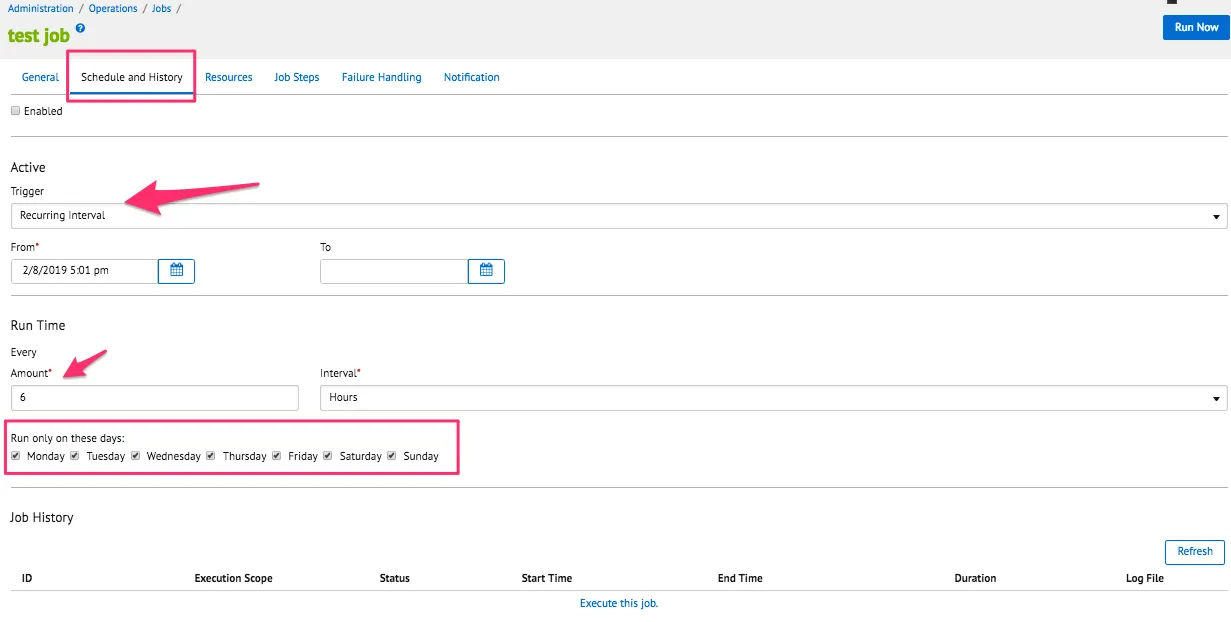Image resolution: width=1231 pixels, height=622 pixels.
Task: Uncheck the Friday checkbox
Action: point(277,456)
